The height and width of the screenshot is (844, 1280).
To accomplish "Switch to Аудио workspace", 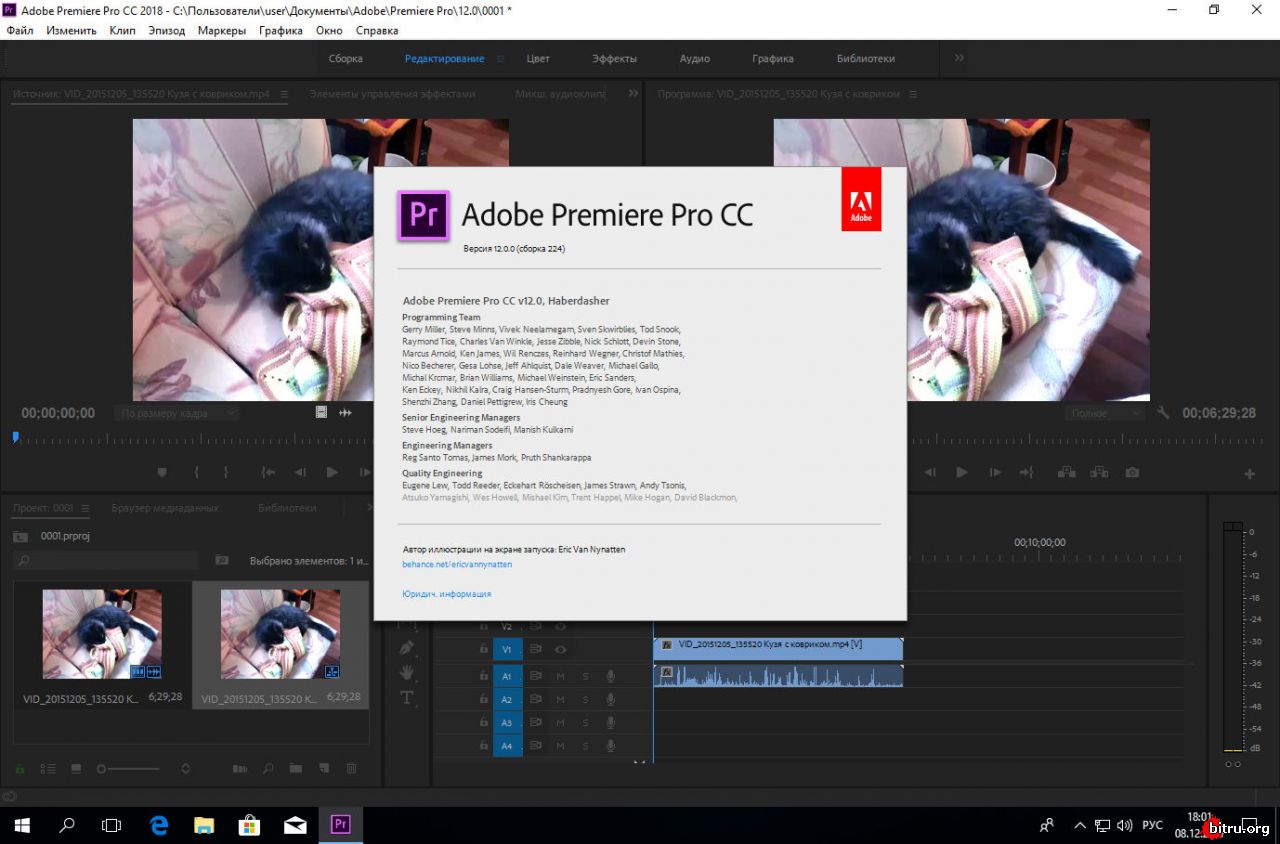I will [695, 59].
